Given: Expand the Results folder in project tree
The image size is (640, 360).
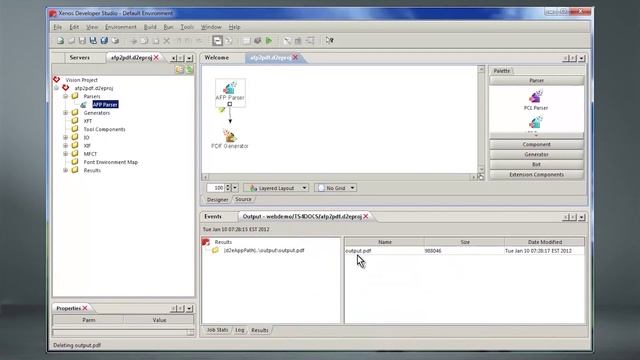Looking at the screenshot, I should (x=65, y=170).
